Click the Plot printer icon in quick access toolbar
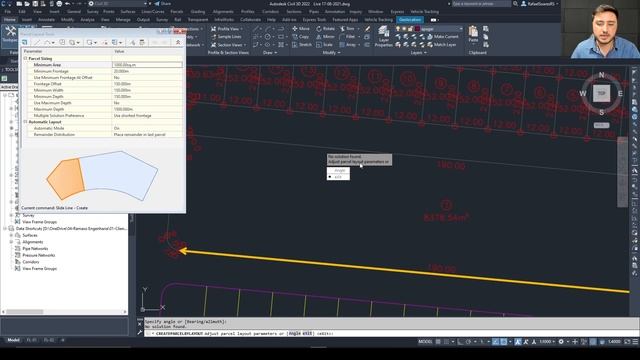Viewport: 640px width, 360px height. coord(60,4)
